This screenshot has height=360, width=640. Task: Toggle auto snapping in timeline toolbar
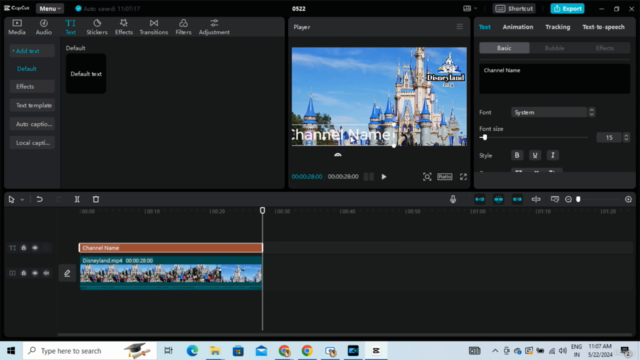coord(498,199)
